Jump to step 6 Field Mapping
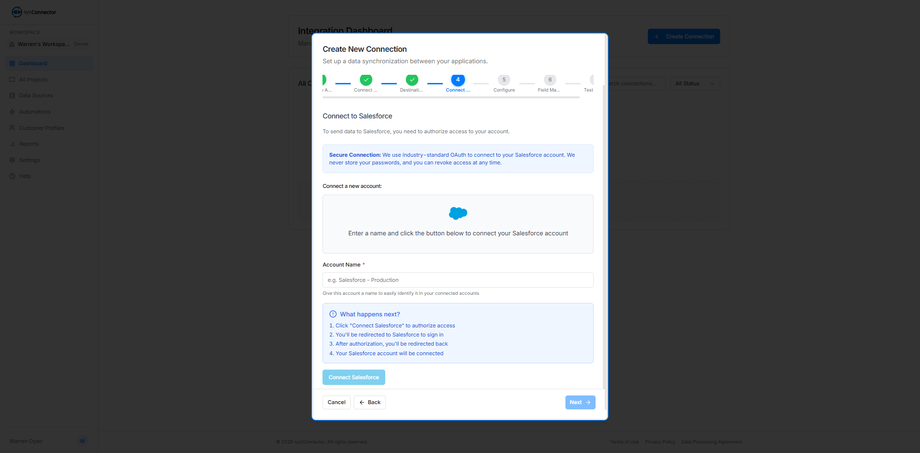Image resolution: width=920 pixels, height=453 pixels. click(550, 80)
